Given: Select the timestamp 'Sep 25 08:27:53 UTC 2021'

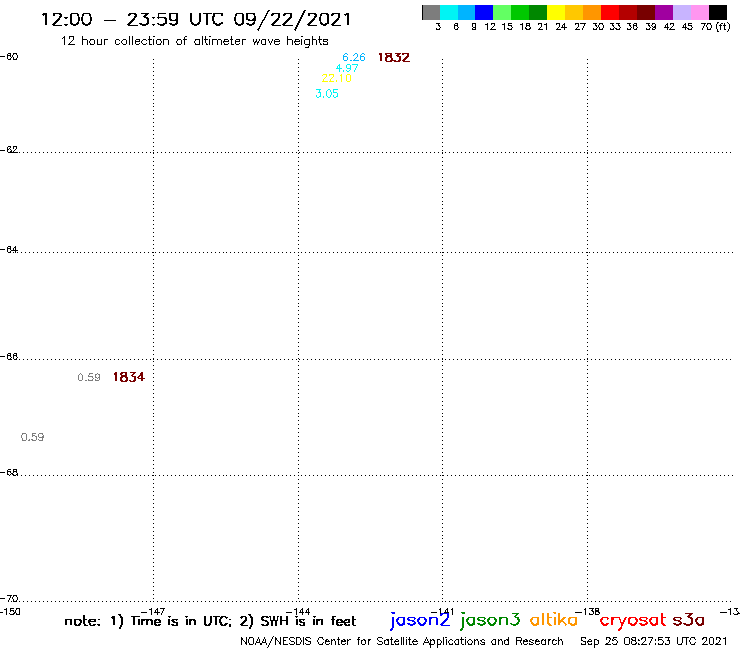Looking at the screenshot, I should [x=654, y=642].
